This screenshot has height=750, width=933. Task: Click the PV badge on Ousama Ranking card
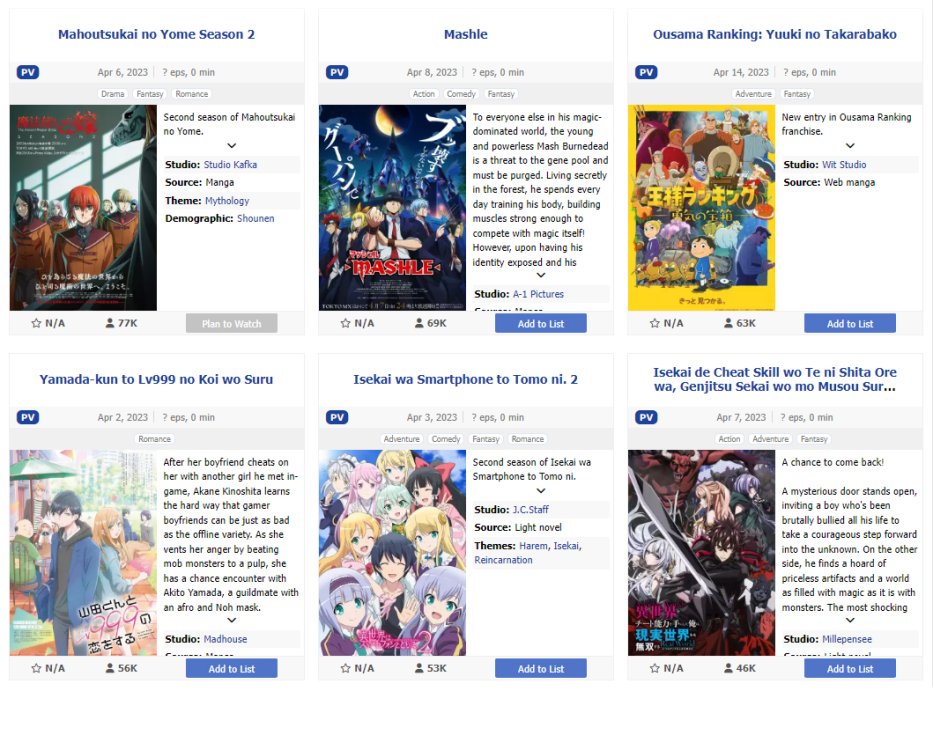[x=646, y=72]
